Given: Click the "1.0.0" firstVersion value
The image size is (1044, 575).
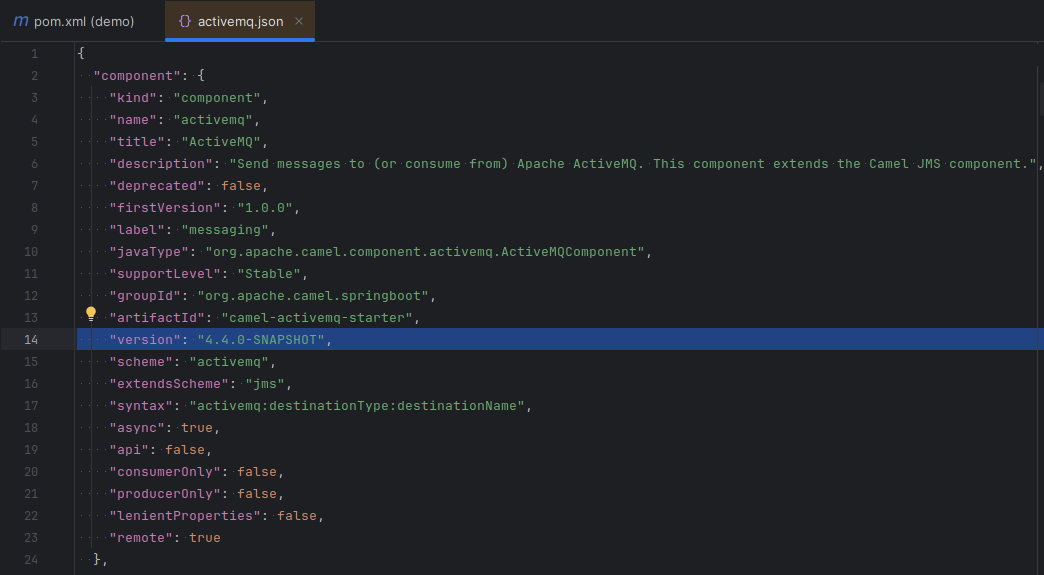Looking at the screenshot, I should (268, 207).
